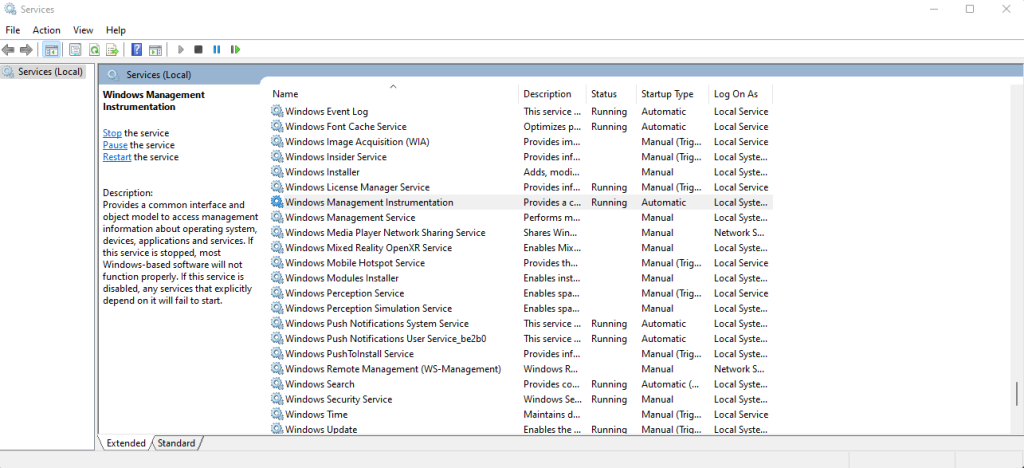This screenshot has height=468, width=1024.
Task: Select the Windows Perception Service row
Action: (521, 294)
